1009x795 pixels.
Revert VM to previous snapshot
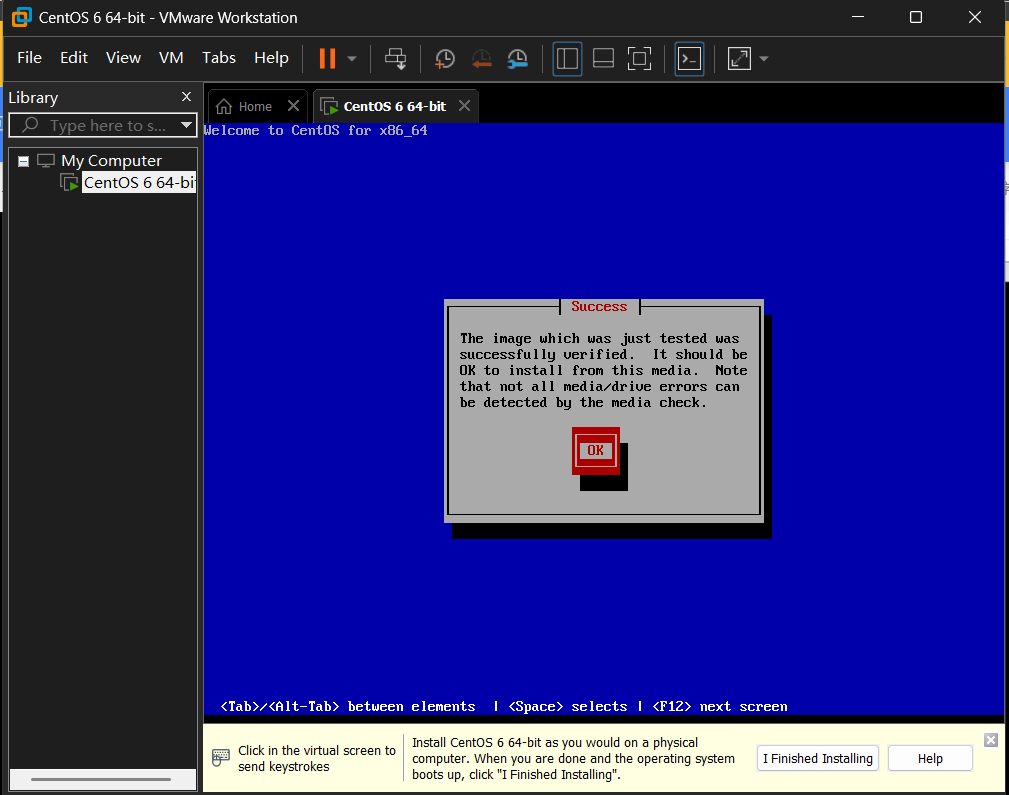tap(481, 59)
